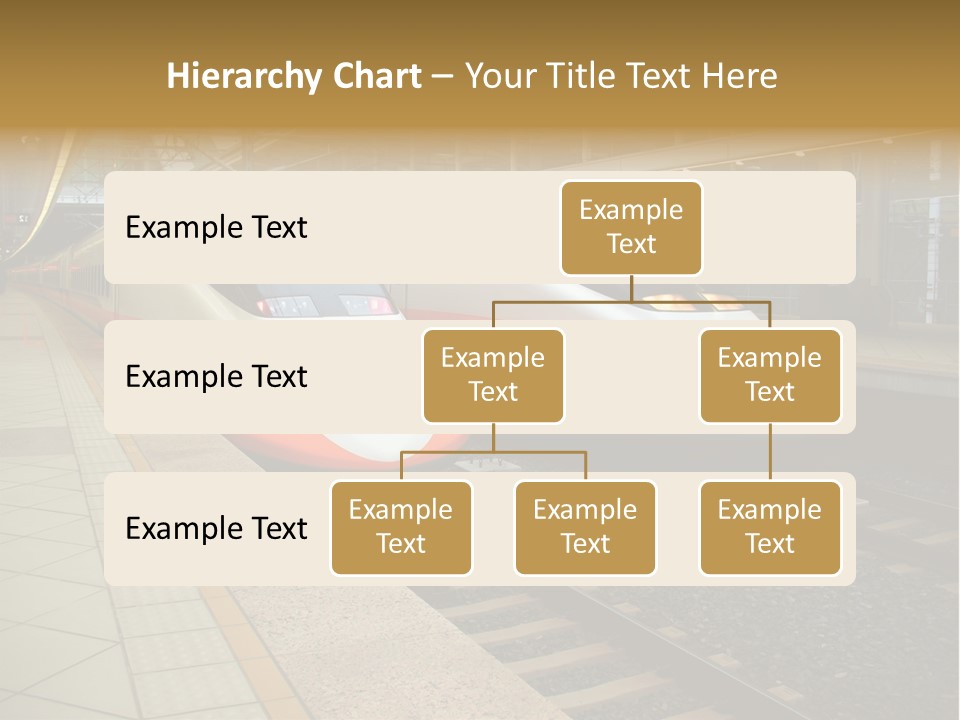Select the right box in the second hierarchy level

(770, 375)
